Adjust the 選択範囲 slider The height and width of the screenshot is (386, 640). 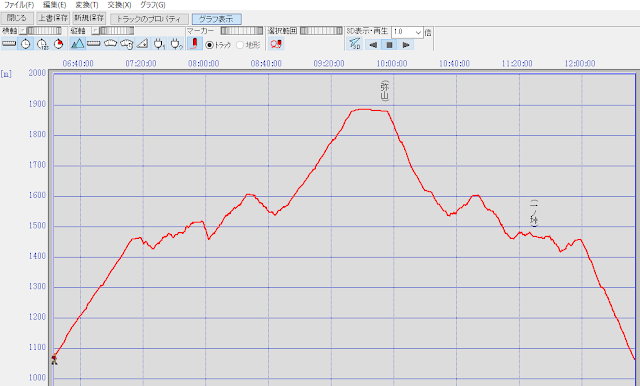321,31
